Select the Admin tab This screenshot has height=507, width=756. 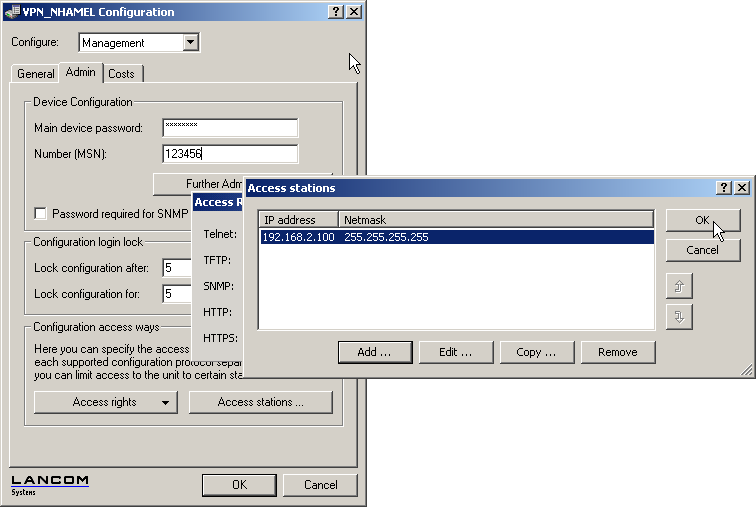(x=80, y=73)
